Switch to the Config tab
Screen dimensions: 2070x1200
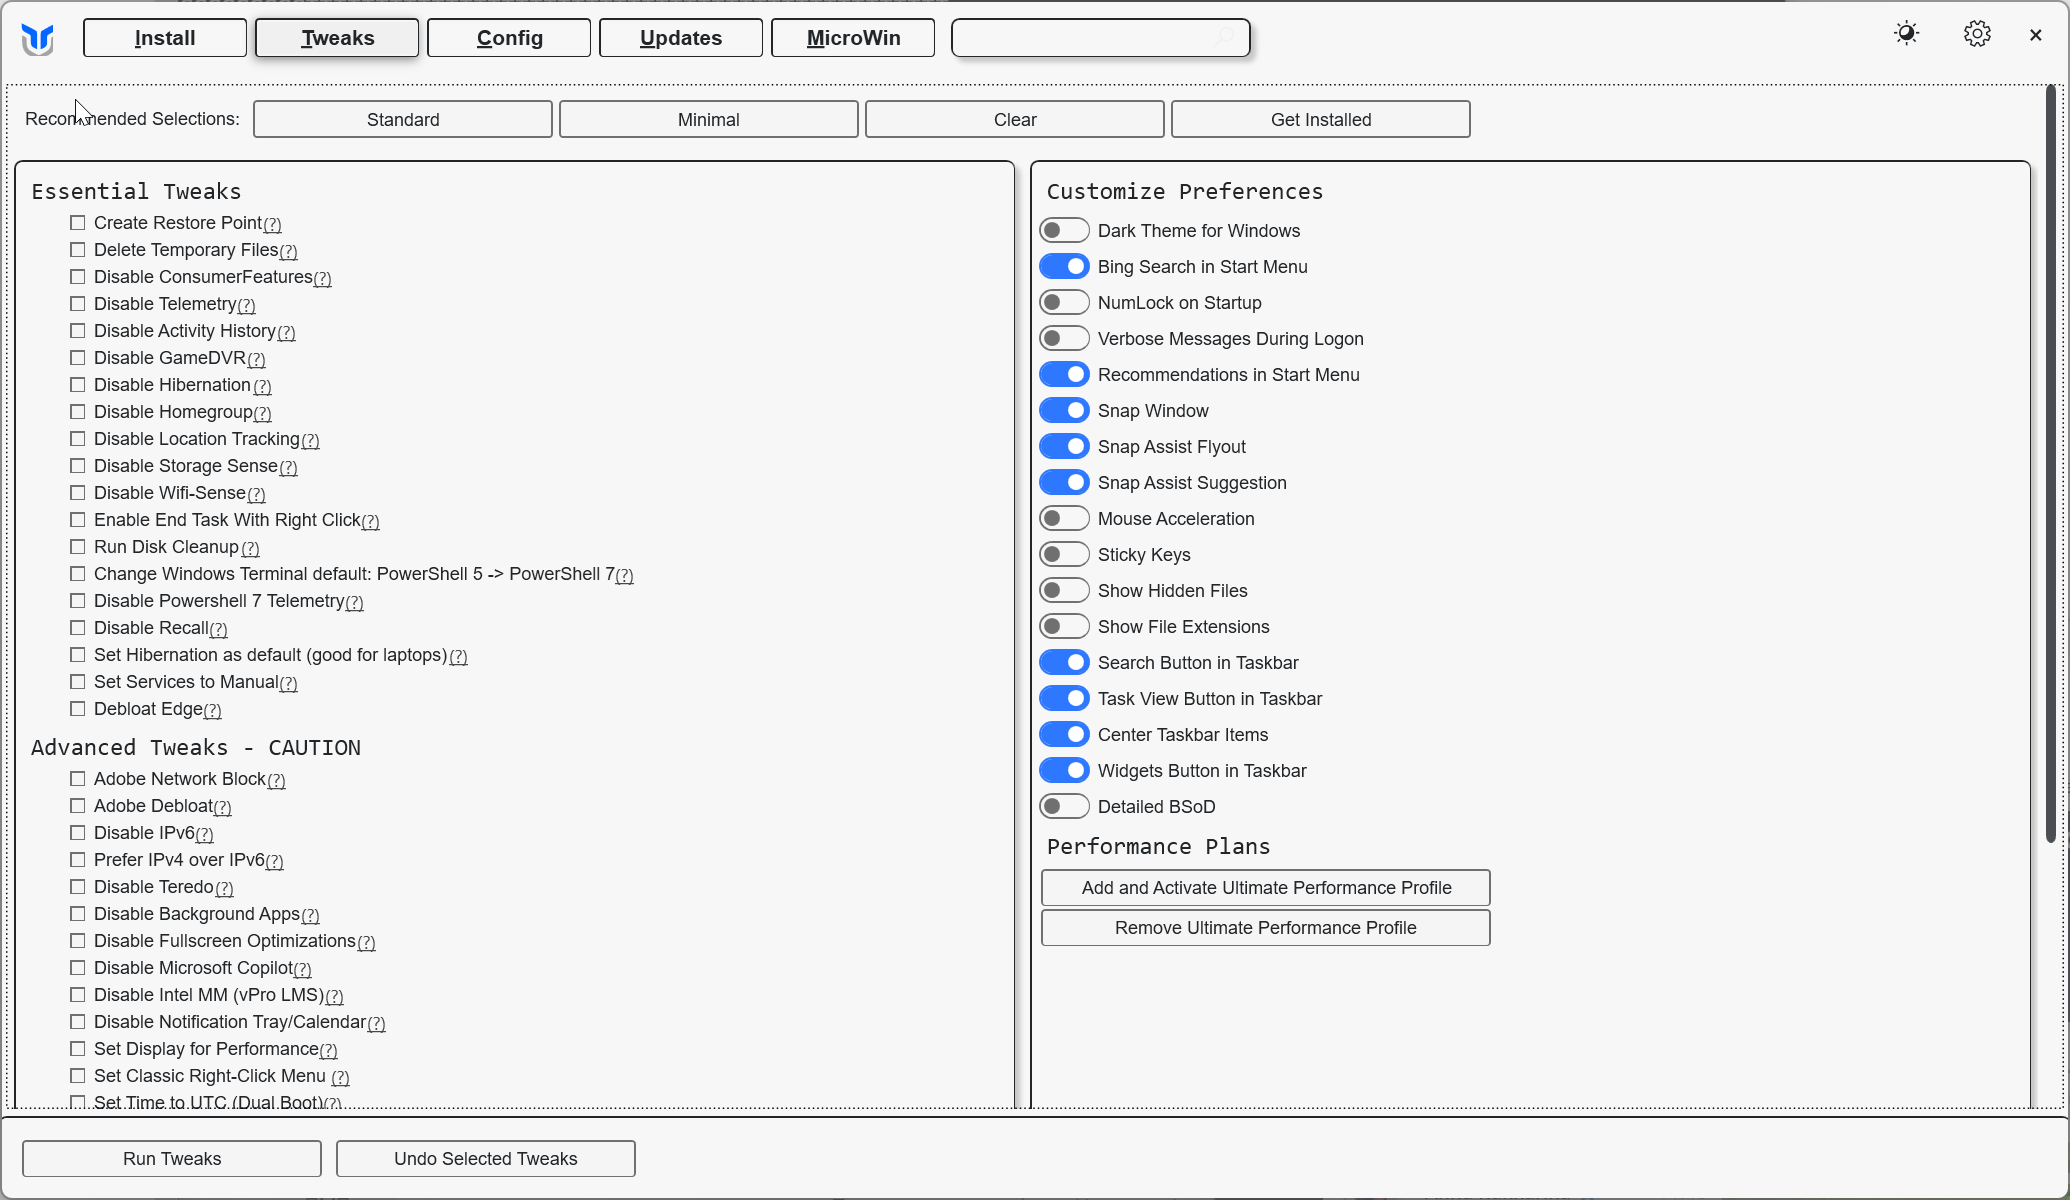coord(509,38)
